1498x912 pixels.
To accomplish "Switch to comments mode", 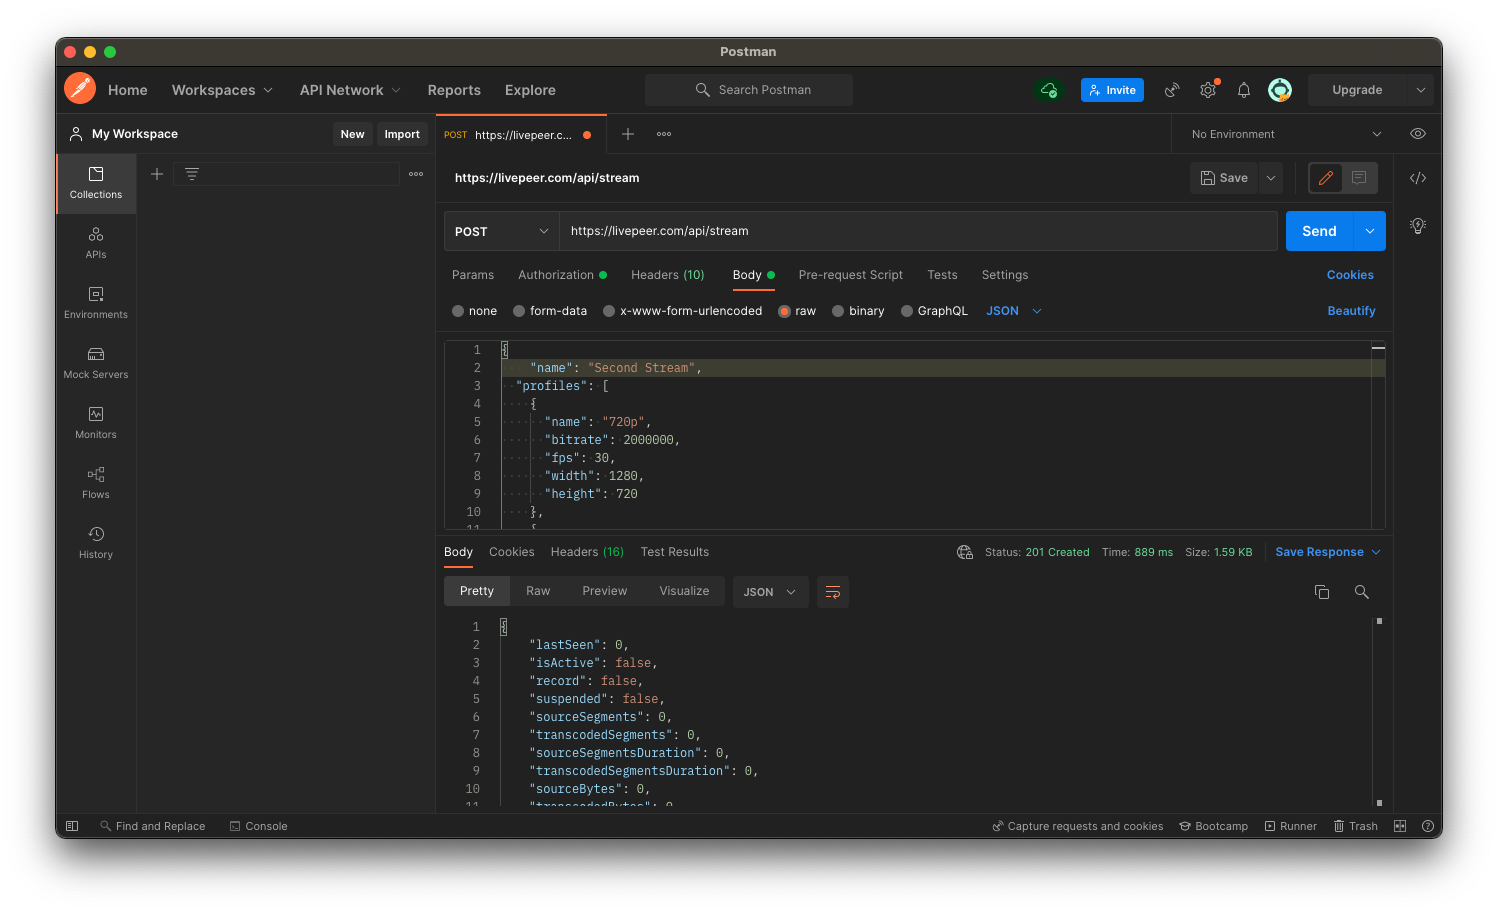I will coord(1359,178).
